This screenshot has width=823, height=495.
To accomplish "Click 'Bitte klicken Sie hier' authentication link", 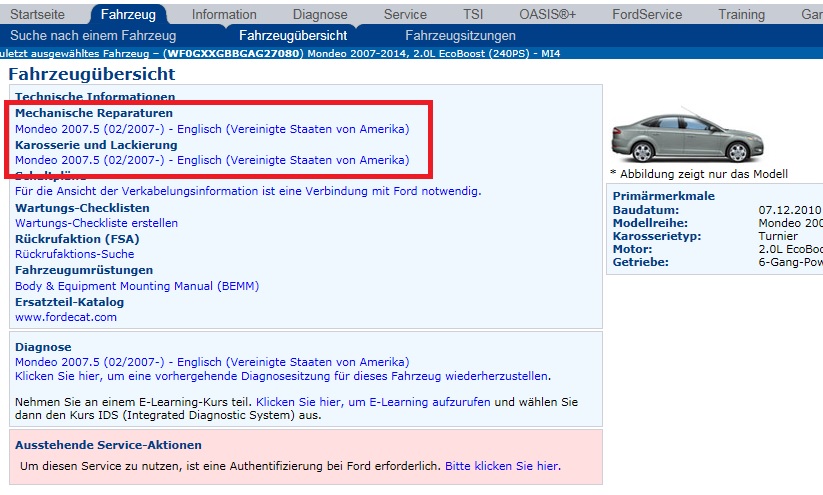I will pos(502,466).
